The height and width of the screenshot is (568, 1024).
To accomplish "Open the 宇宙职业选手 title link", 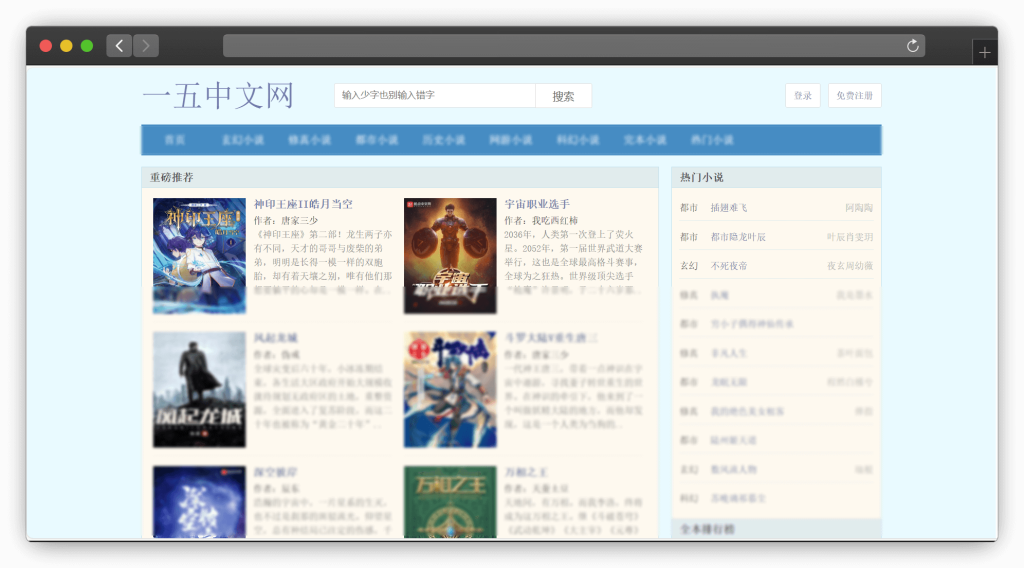I will coord(537,204).
